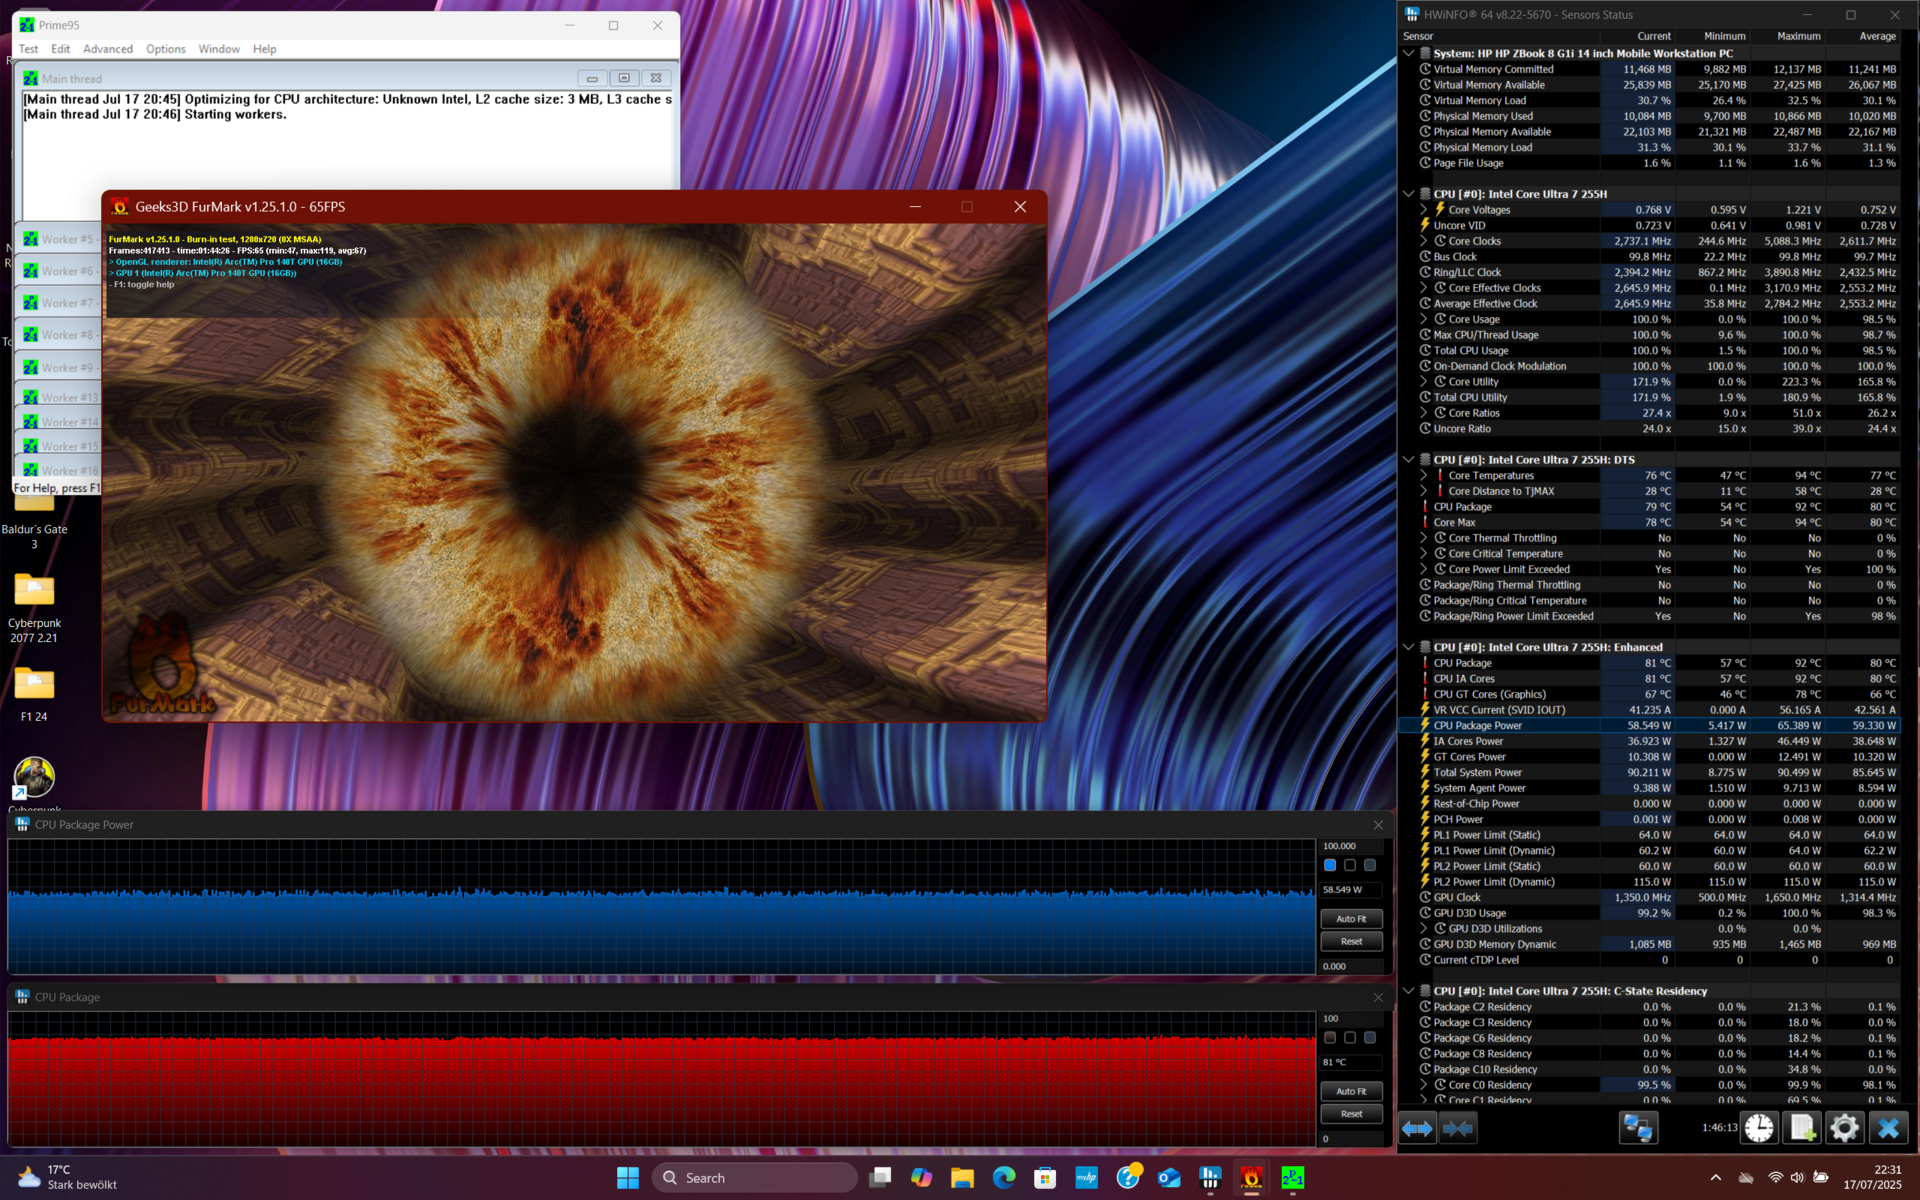Click the expand-columns blue arrows button in HWiNFO

(x=1417, y=1128)
